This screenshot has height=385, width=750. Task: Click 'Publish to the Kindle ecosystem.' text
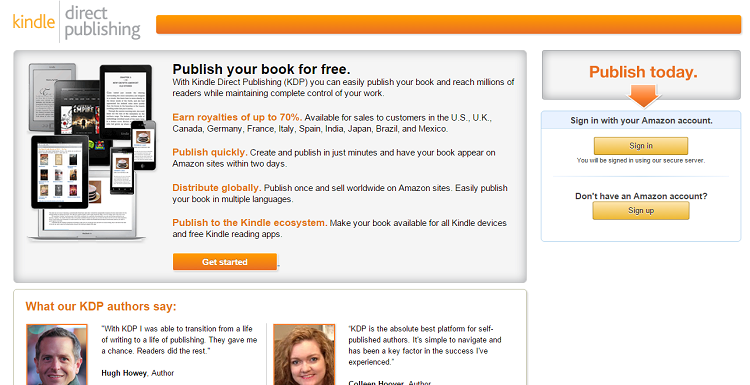(250, 222)
